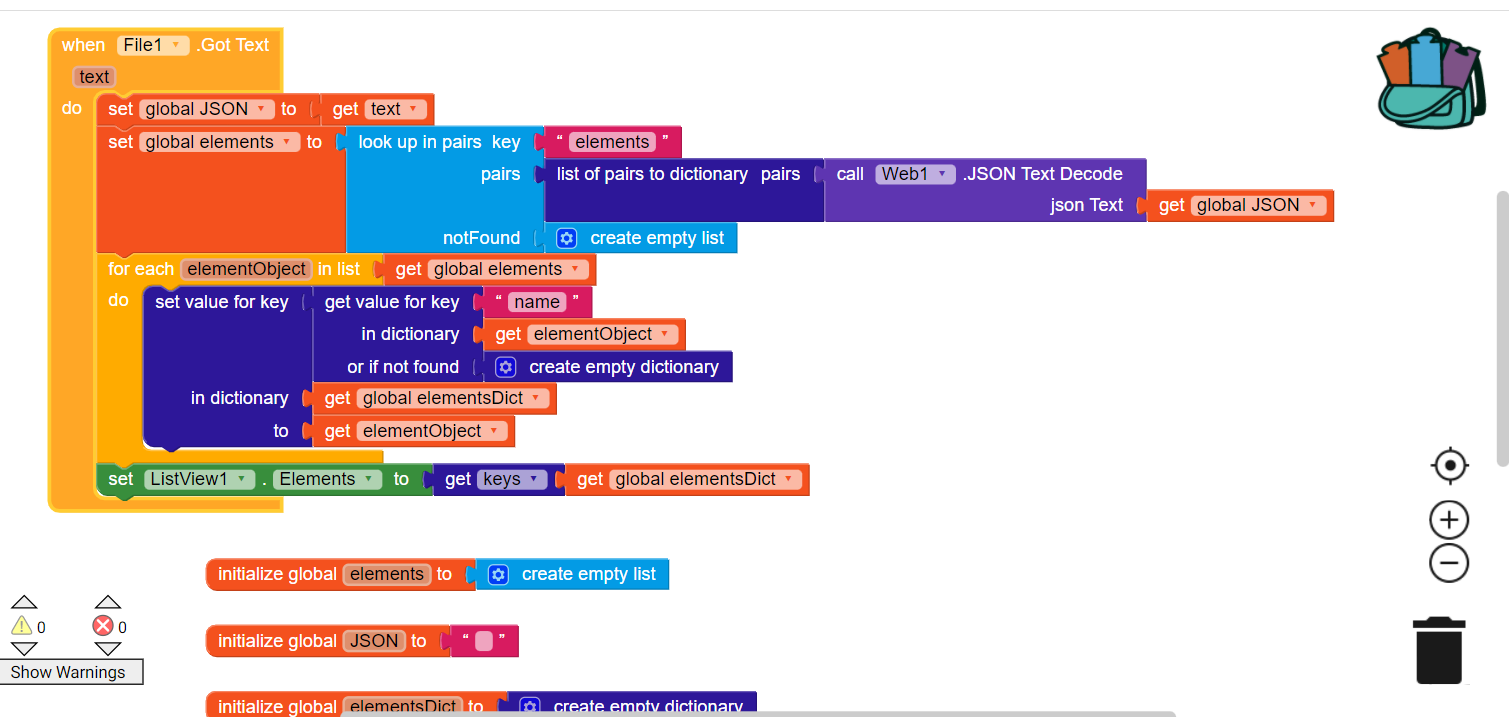The image size is (1509, 717).
Task: Edit the "name" text string block
Action: point(536,302)
